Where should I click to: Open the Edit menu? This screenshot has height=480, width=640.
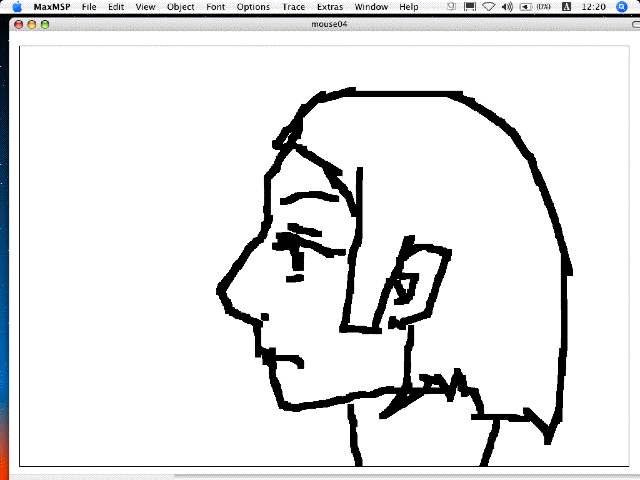point(116,7)
